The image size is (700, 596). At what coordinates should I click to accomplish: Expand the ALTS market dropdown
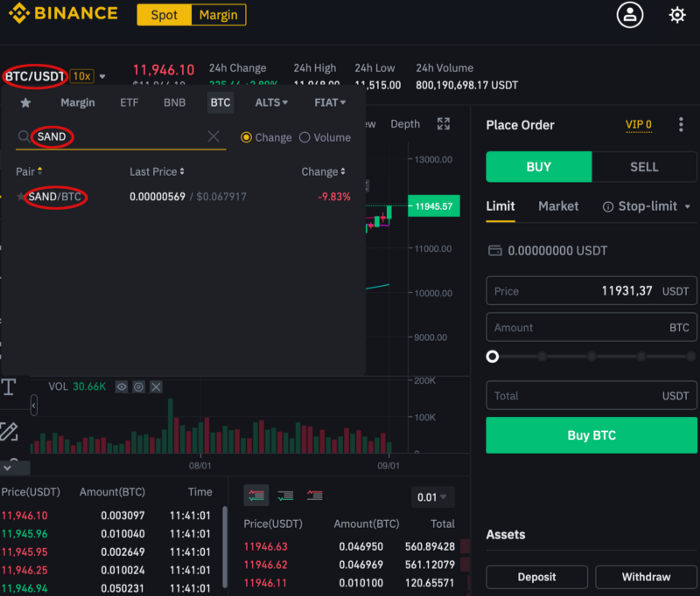click(271, 103)
